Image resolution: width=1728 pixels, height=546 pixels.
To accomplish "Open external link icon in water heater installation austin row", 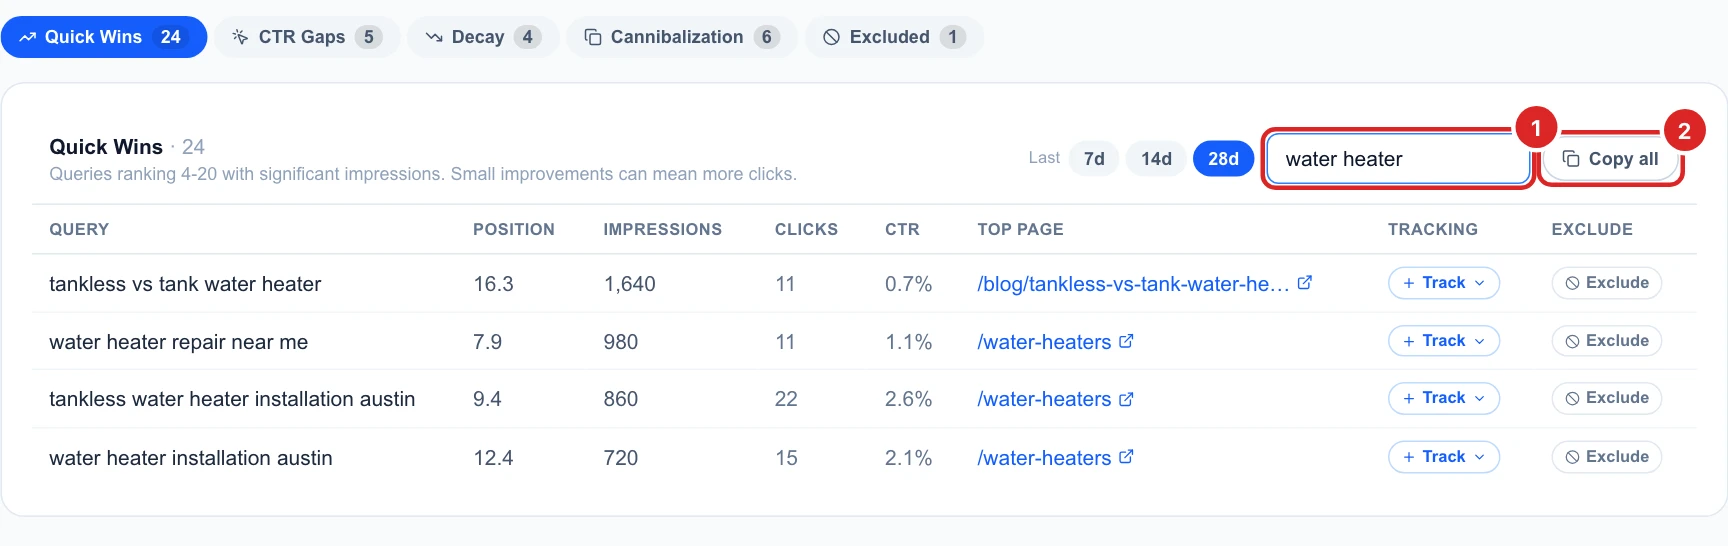I will tap(1126, 457).
